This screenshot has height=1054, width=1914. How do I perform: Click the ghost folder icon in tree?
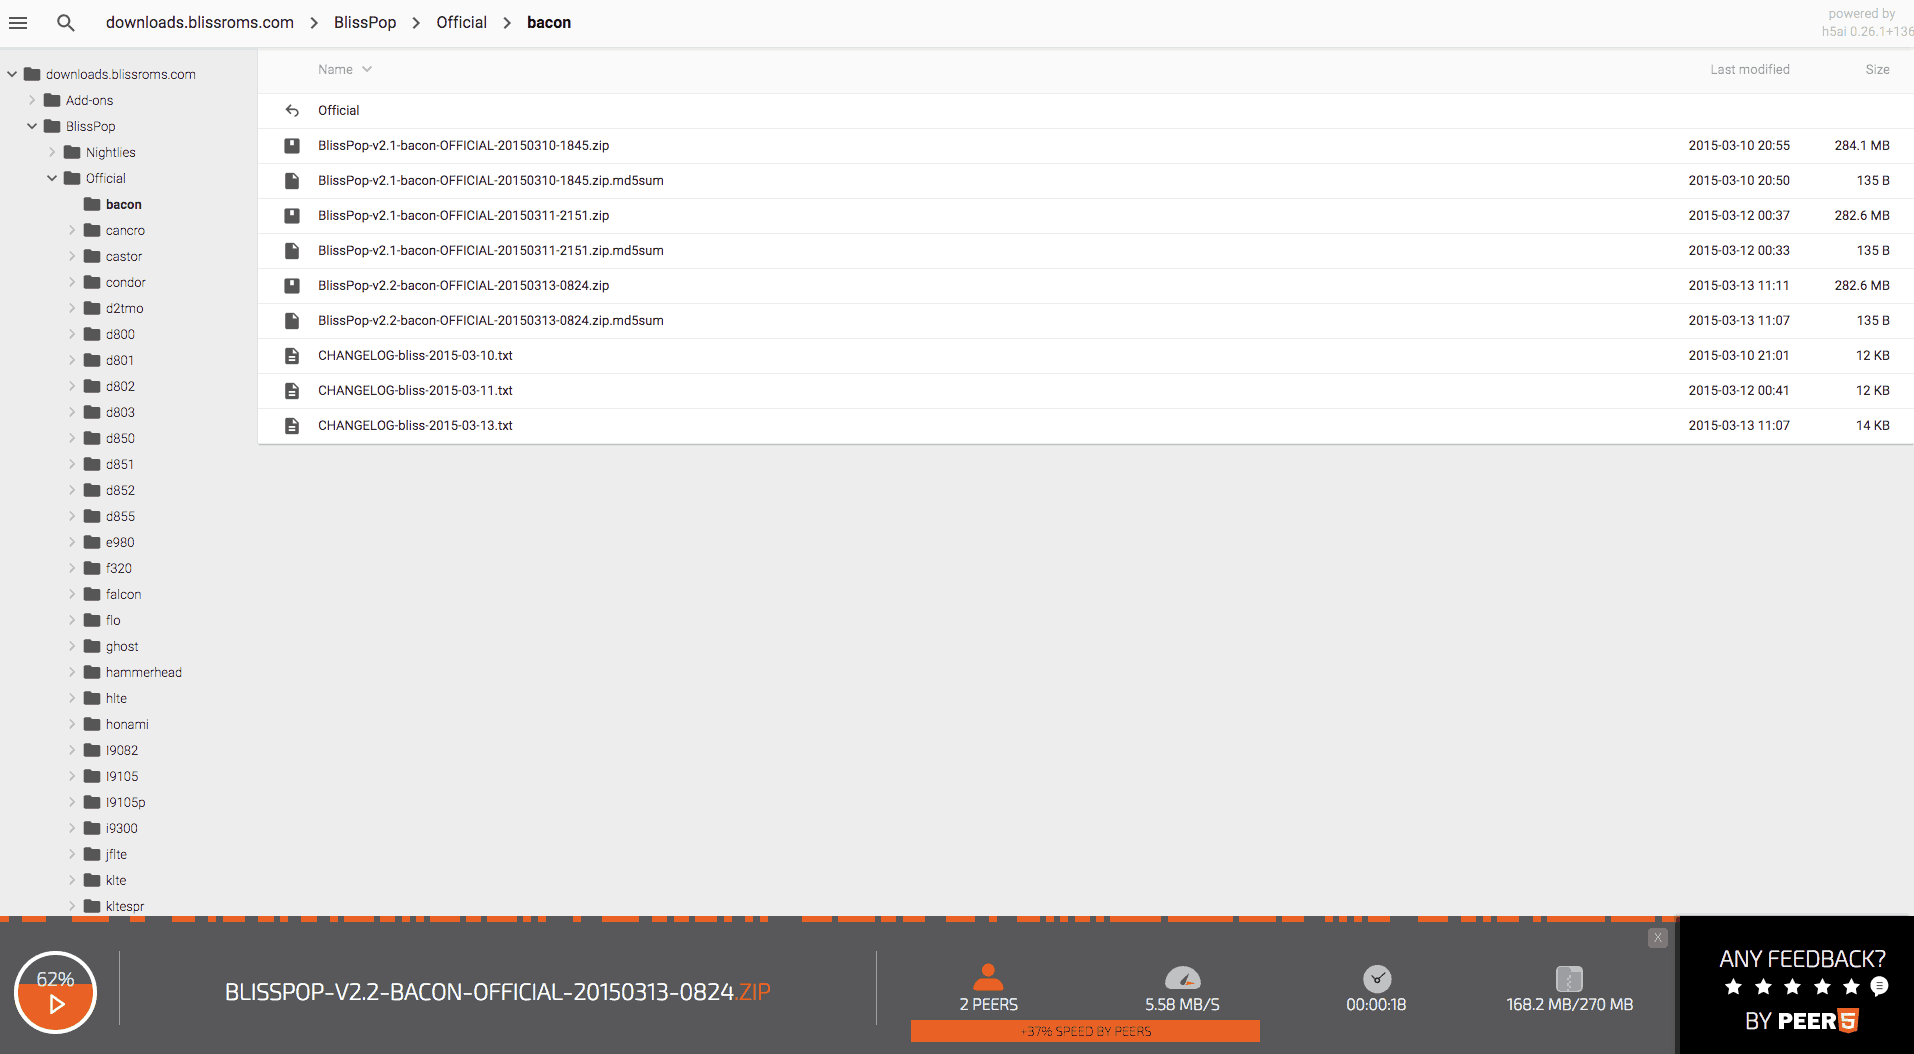[x=92, y=646]
